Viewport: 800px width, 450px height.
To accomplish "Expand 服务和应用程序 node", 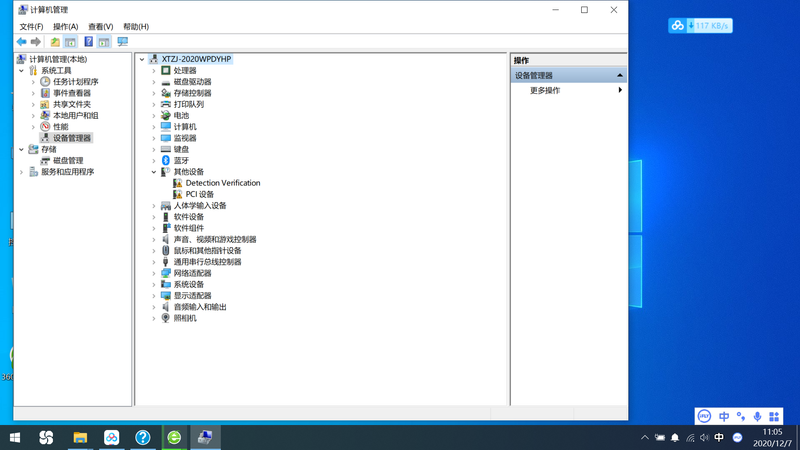I will point(21,172).
